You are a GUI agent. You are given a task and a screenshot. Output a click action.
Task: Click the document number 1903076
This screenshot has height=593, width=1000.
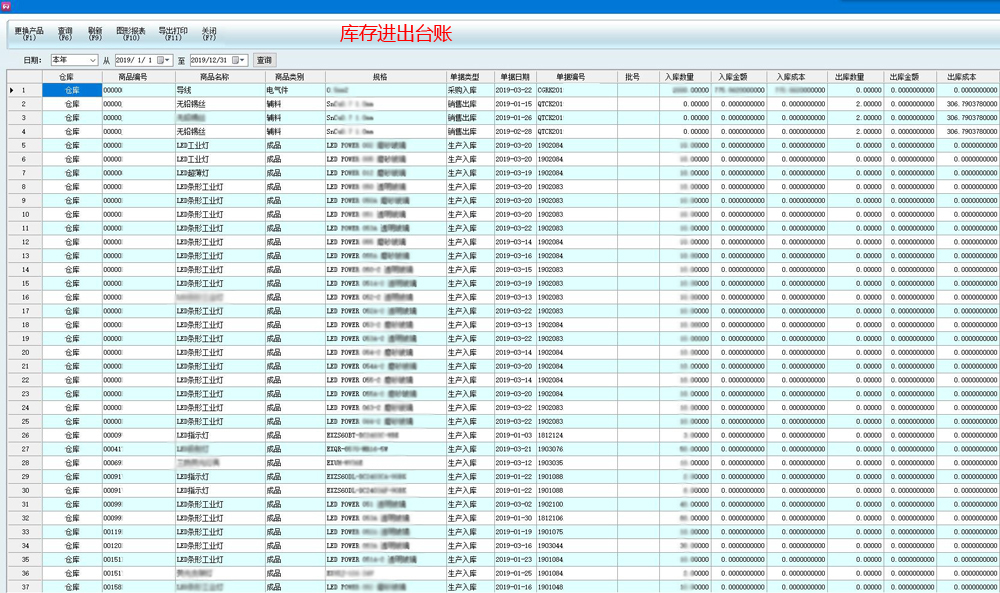[x=577, y=449]
